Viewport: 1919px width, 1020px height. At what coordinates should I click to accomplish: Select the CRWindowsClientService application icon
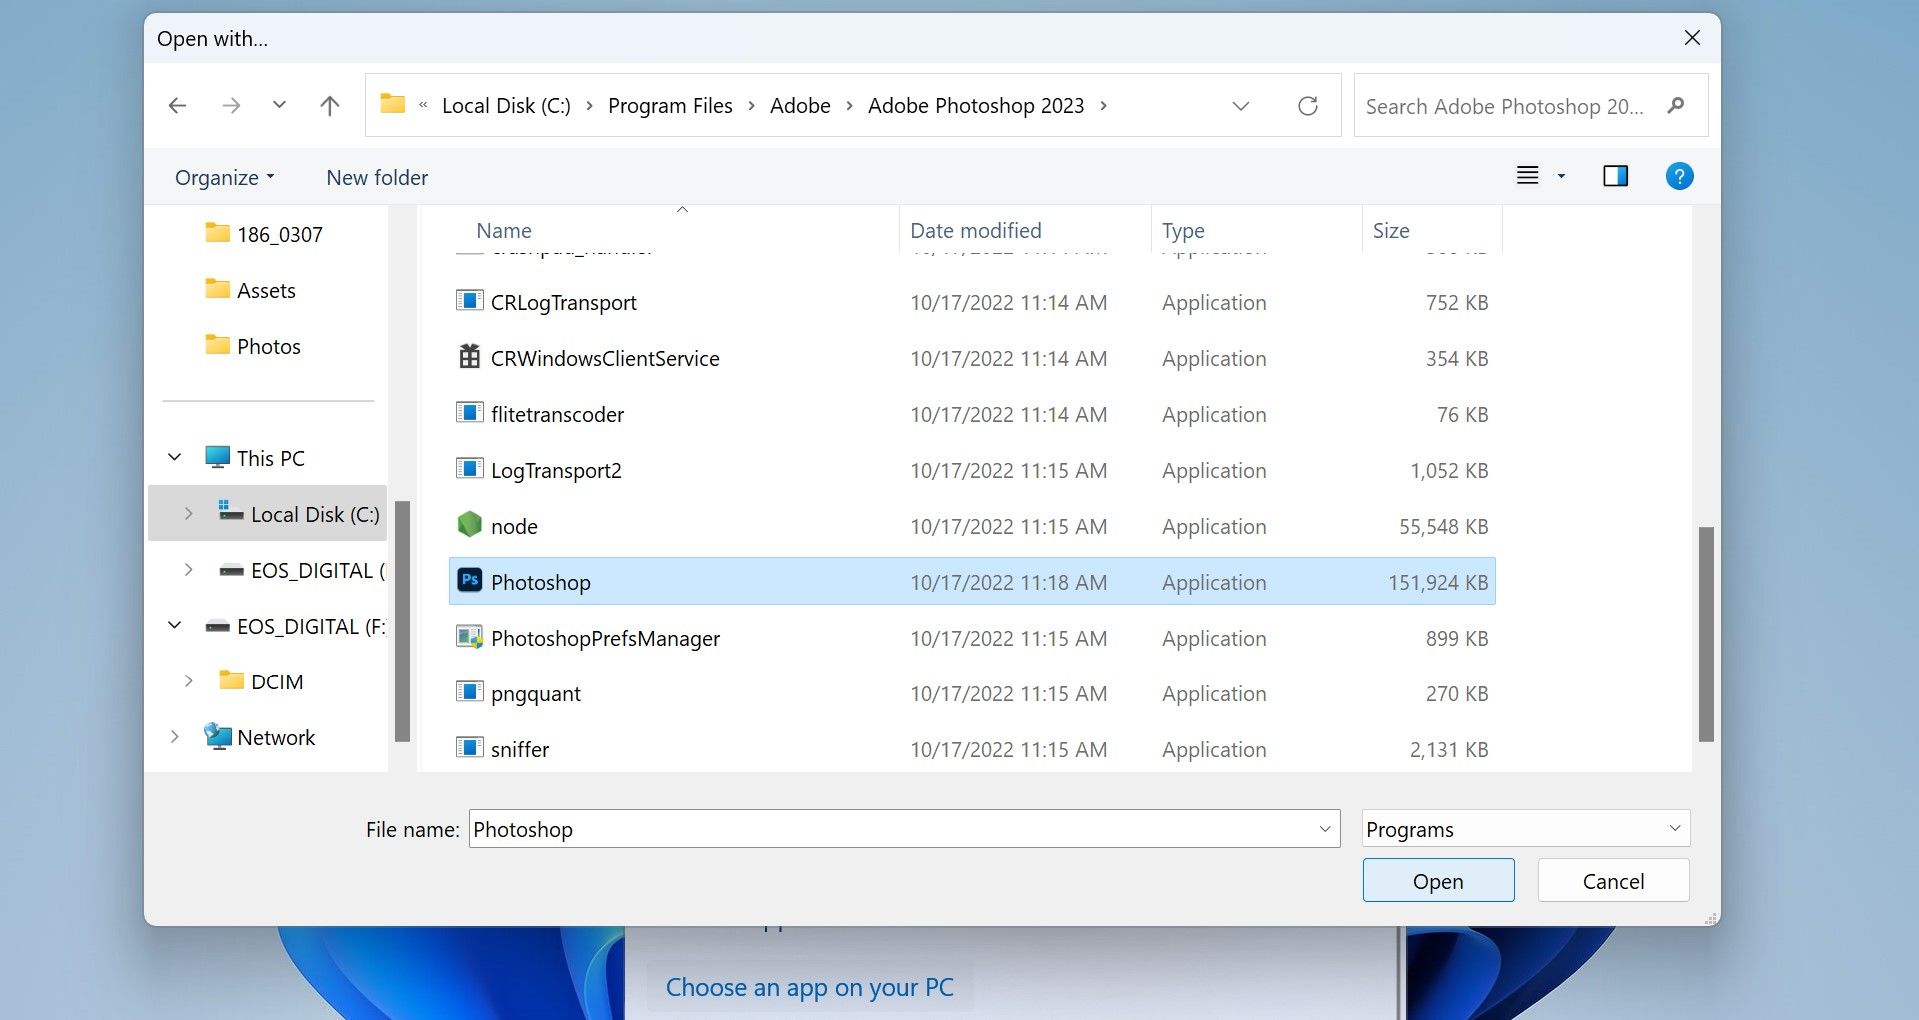[469, 357]
